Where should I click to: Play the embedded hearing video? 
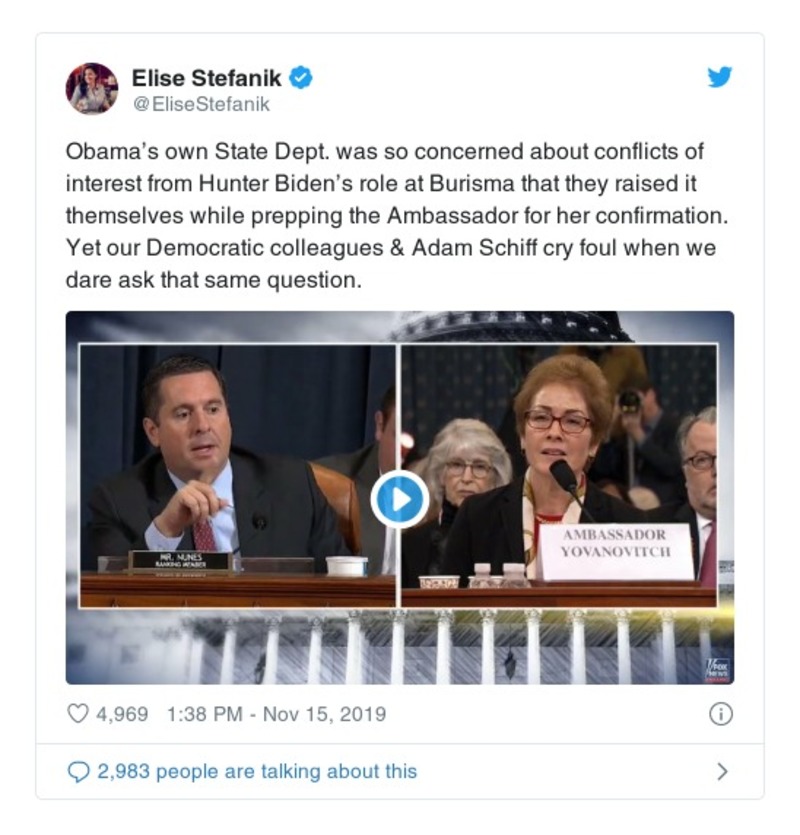click(x=399, y=498)
